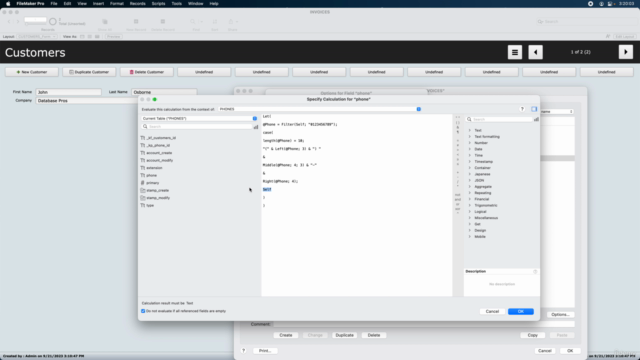Expand the Mobile functions category

470,237
